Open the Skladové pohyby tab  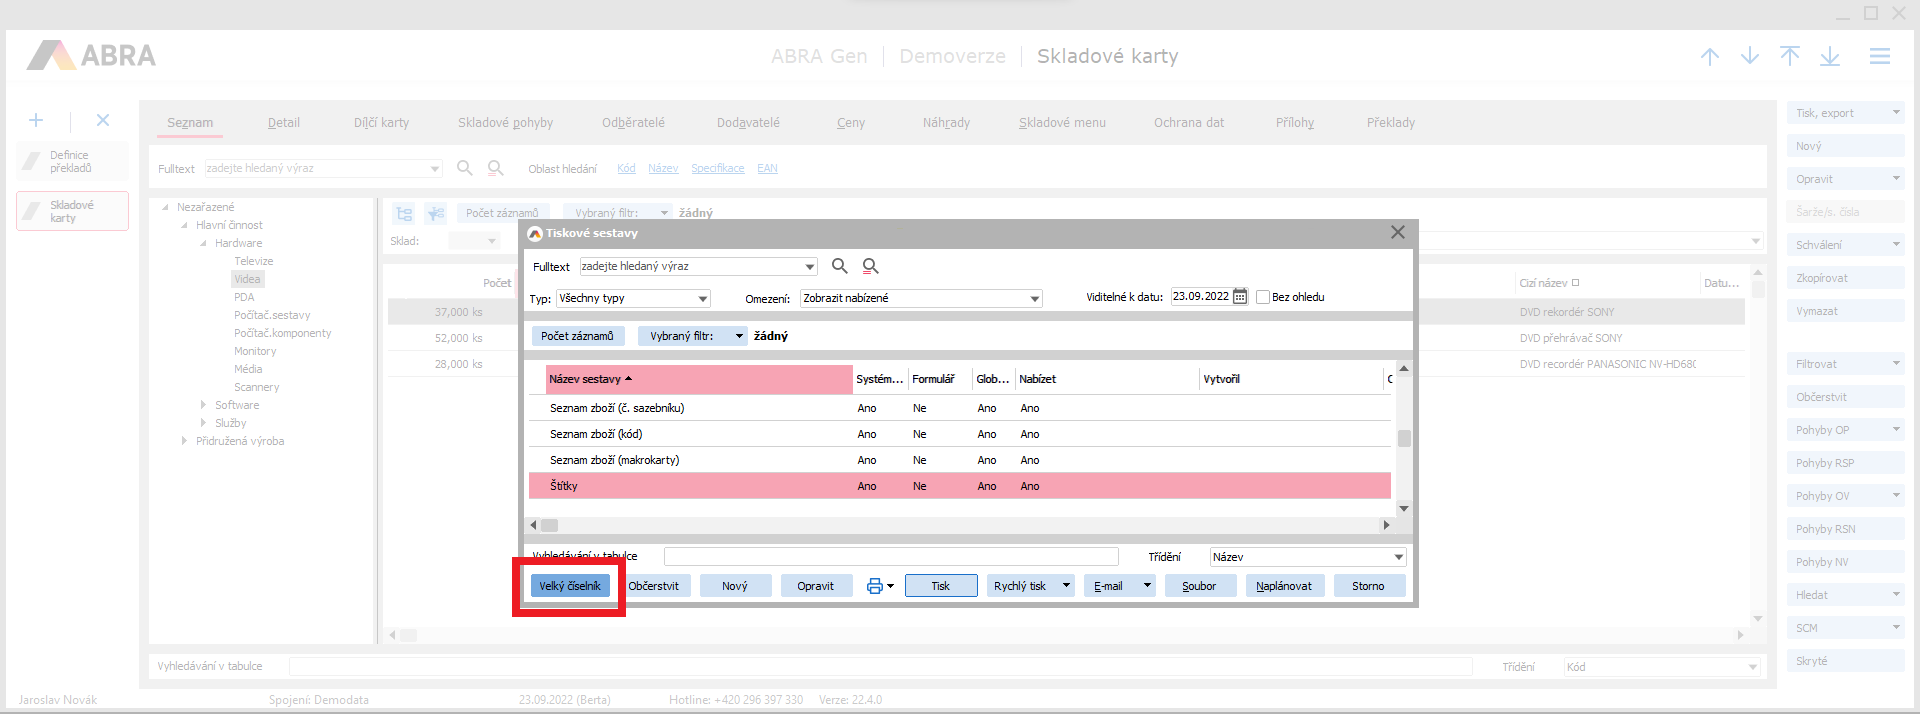(505, 123)
